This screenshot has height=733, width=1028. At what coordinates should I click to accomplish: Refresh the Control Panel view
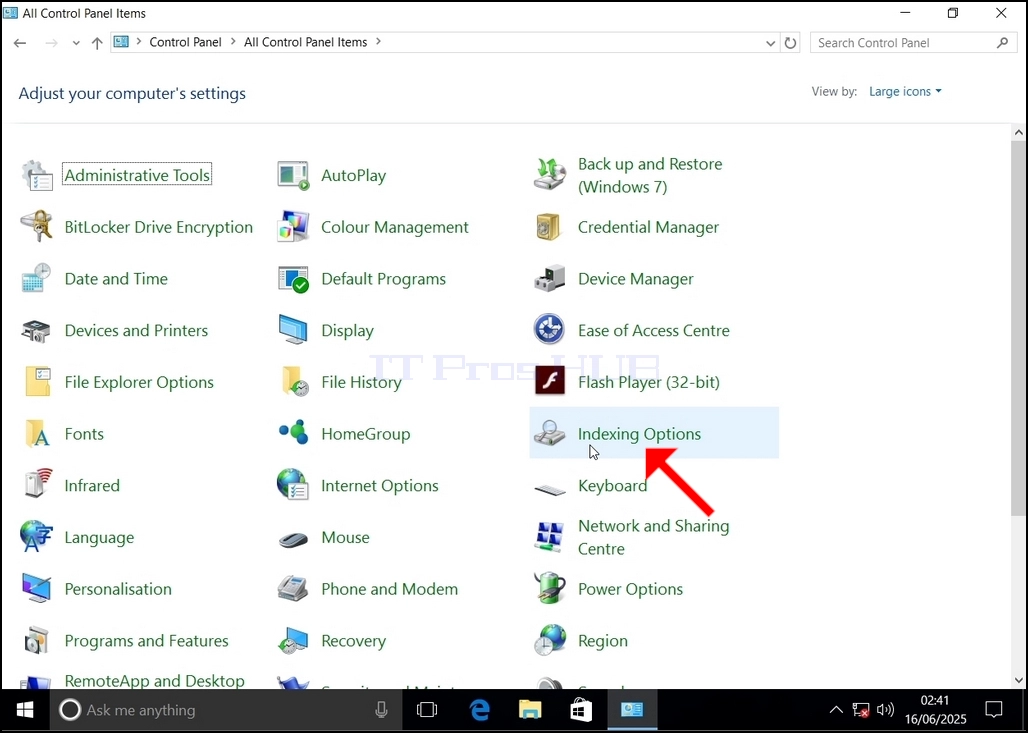coord(791,43)
